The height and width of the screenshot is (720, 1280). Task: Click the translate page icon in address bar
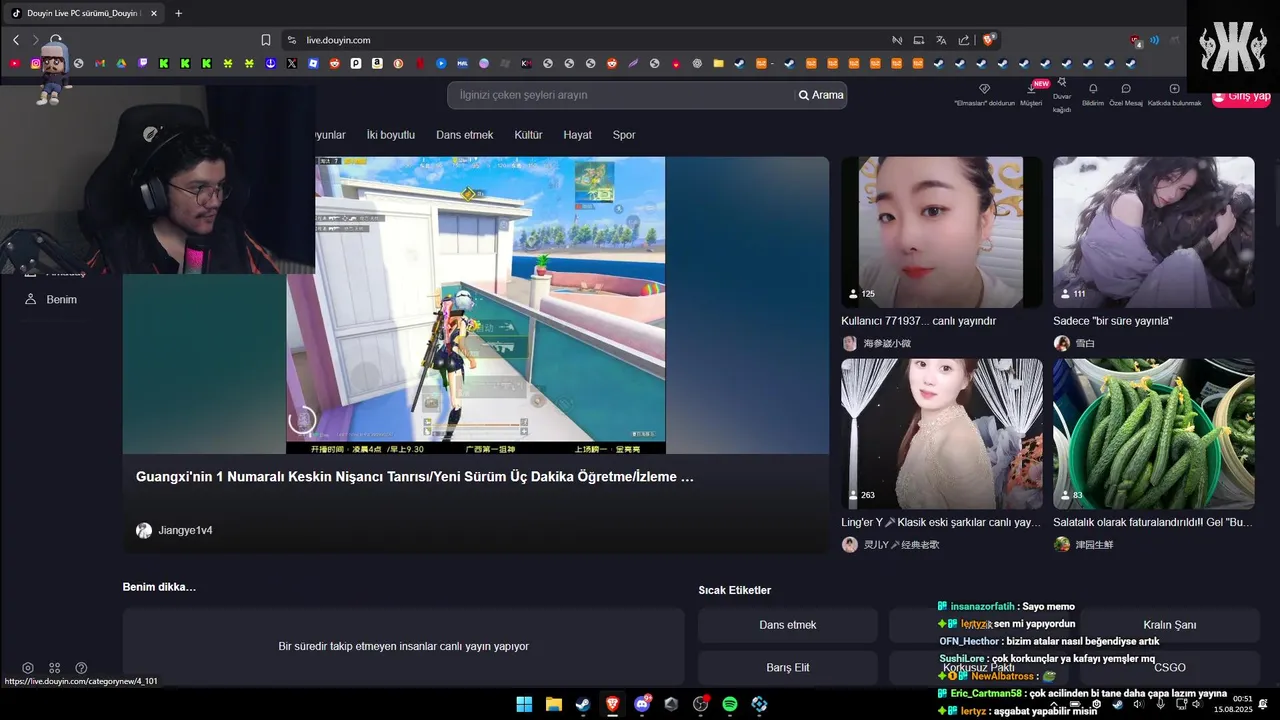click(941, 40)
